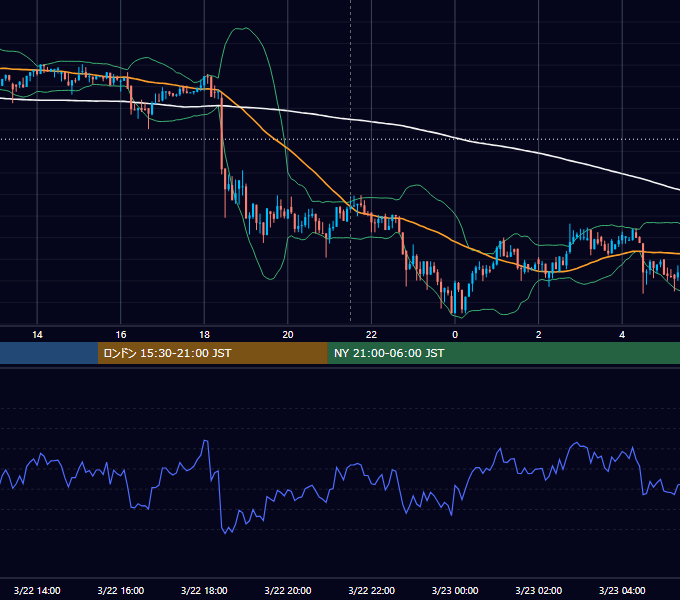
Task: Click hour label 18 on price chart axis
Action: point(204,335)
